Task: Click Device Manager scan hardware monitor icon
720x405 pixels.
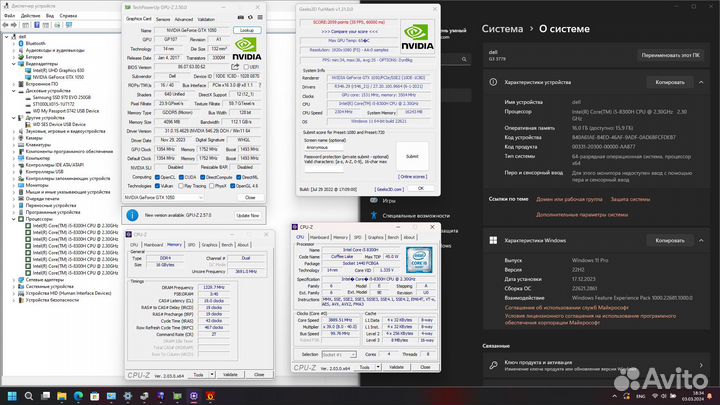Action: pos(69,25)
